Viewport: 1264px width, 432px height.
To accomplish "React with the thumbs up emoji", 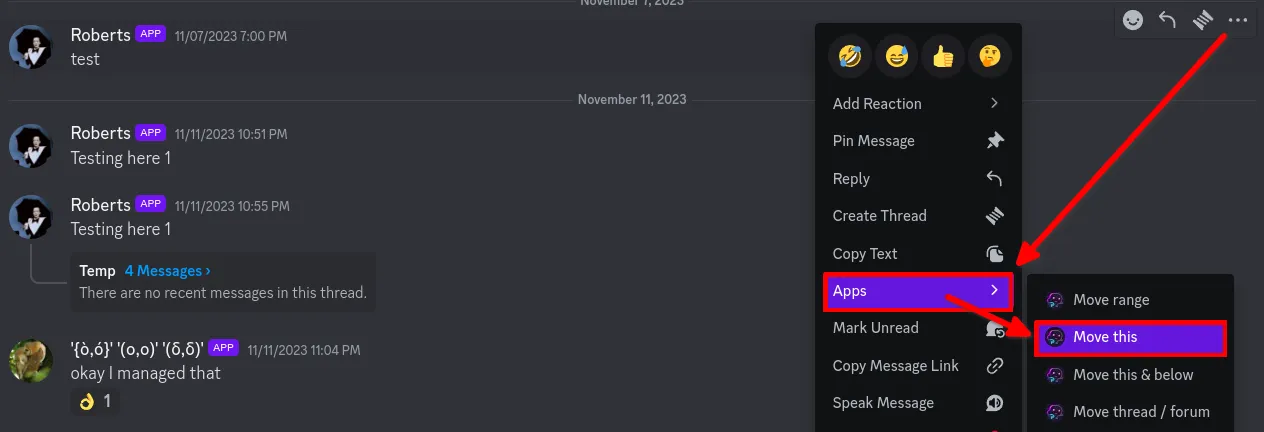I will click(943, 57).
